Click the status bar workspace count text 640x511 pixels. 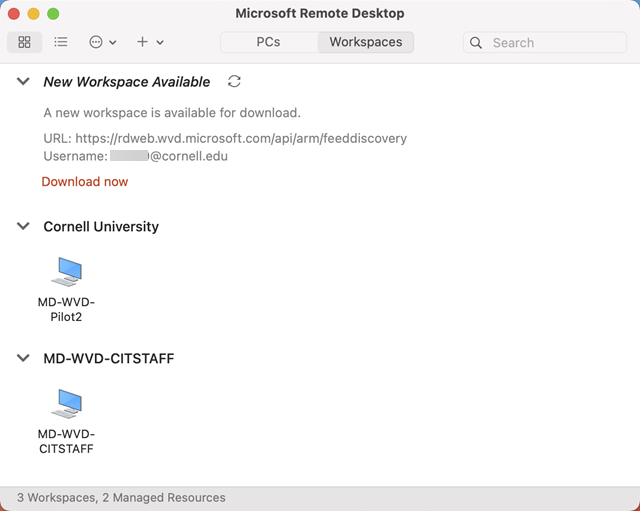[121, 497]
